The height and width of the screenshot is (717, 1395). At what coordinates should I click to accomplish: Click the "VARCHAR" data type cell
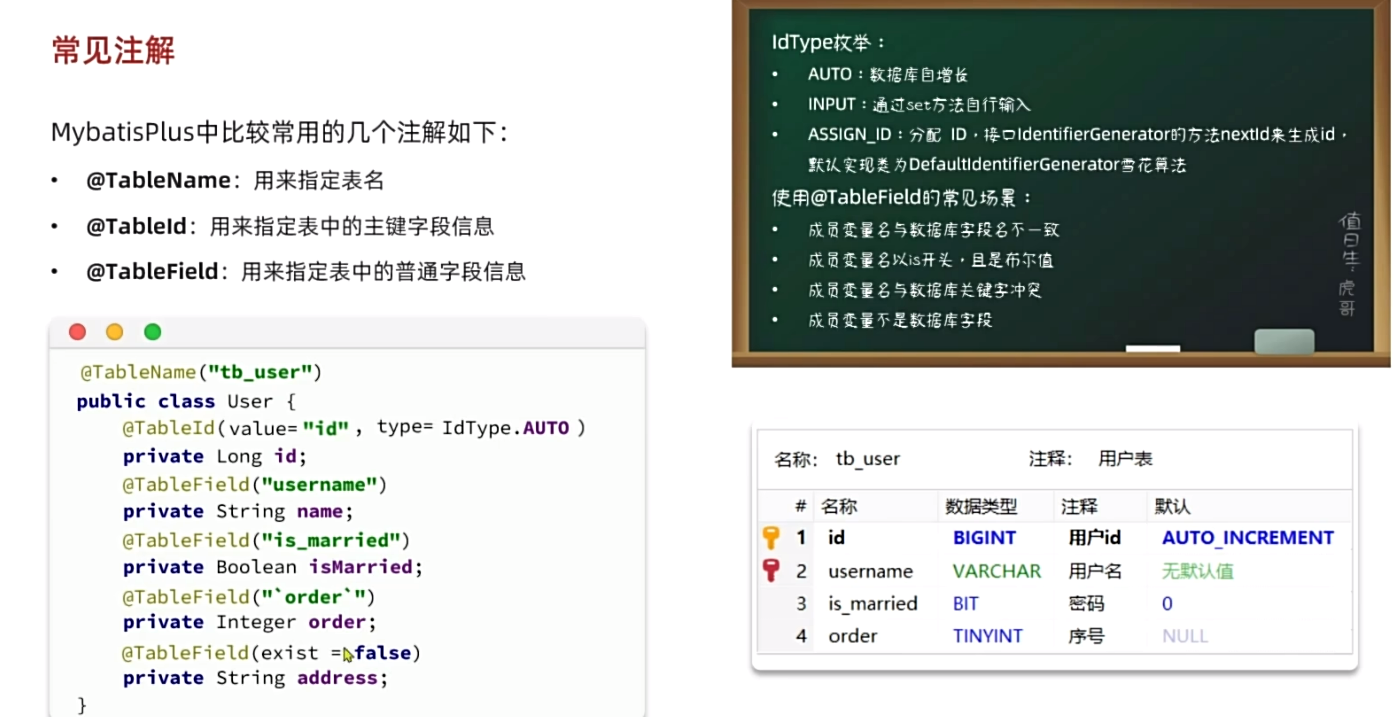[x=997, y=571]
